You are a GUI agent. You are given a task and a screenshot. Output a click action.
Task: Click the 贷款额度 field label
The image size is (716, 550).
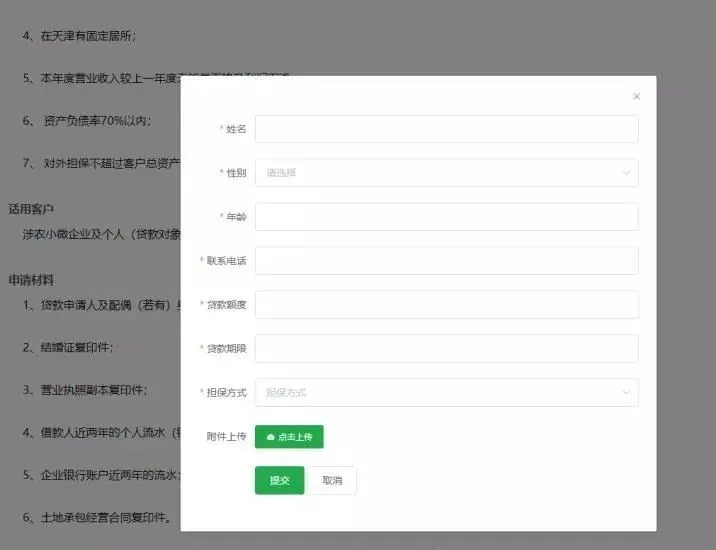[x=226, y=305]
